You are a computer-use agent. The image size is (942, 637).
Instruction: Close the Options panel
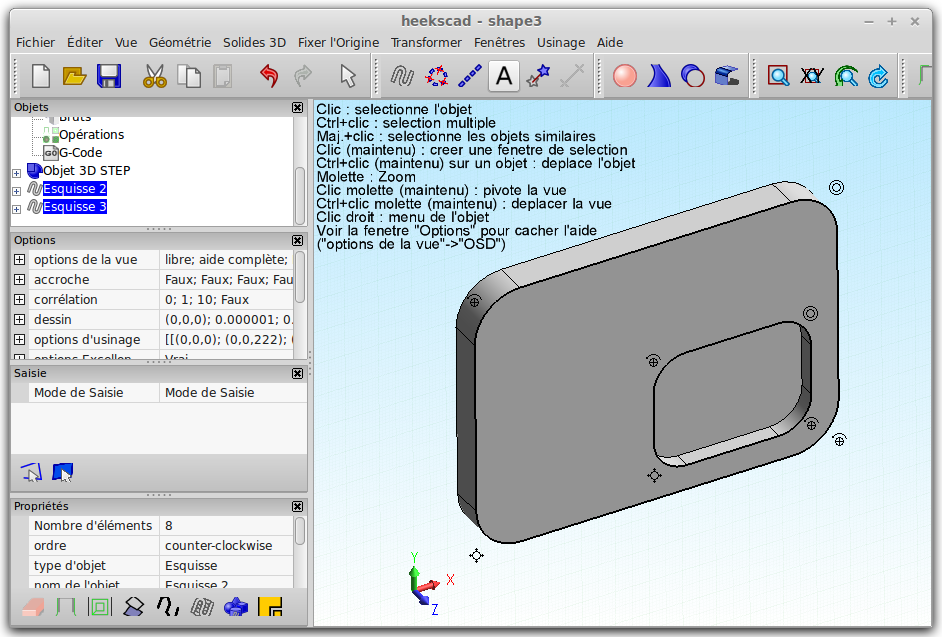coord(297,240)
